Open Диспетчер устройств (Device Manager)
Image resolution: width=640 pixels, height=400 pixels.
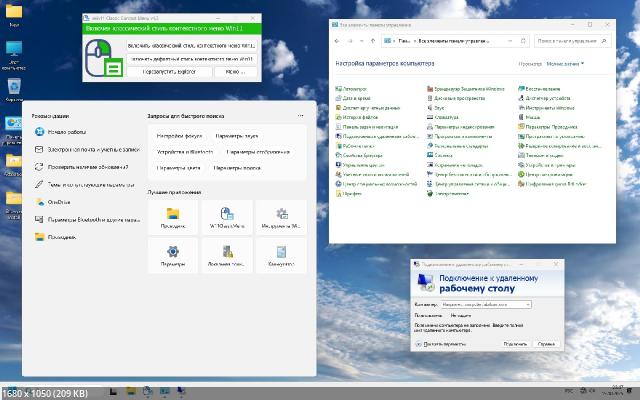(547, 99)
